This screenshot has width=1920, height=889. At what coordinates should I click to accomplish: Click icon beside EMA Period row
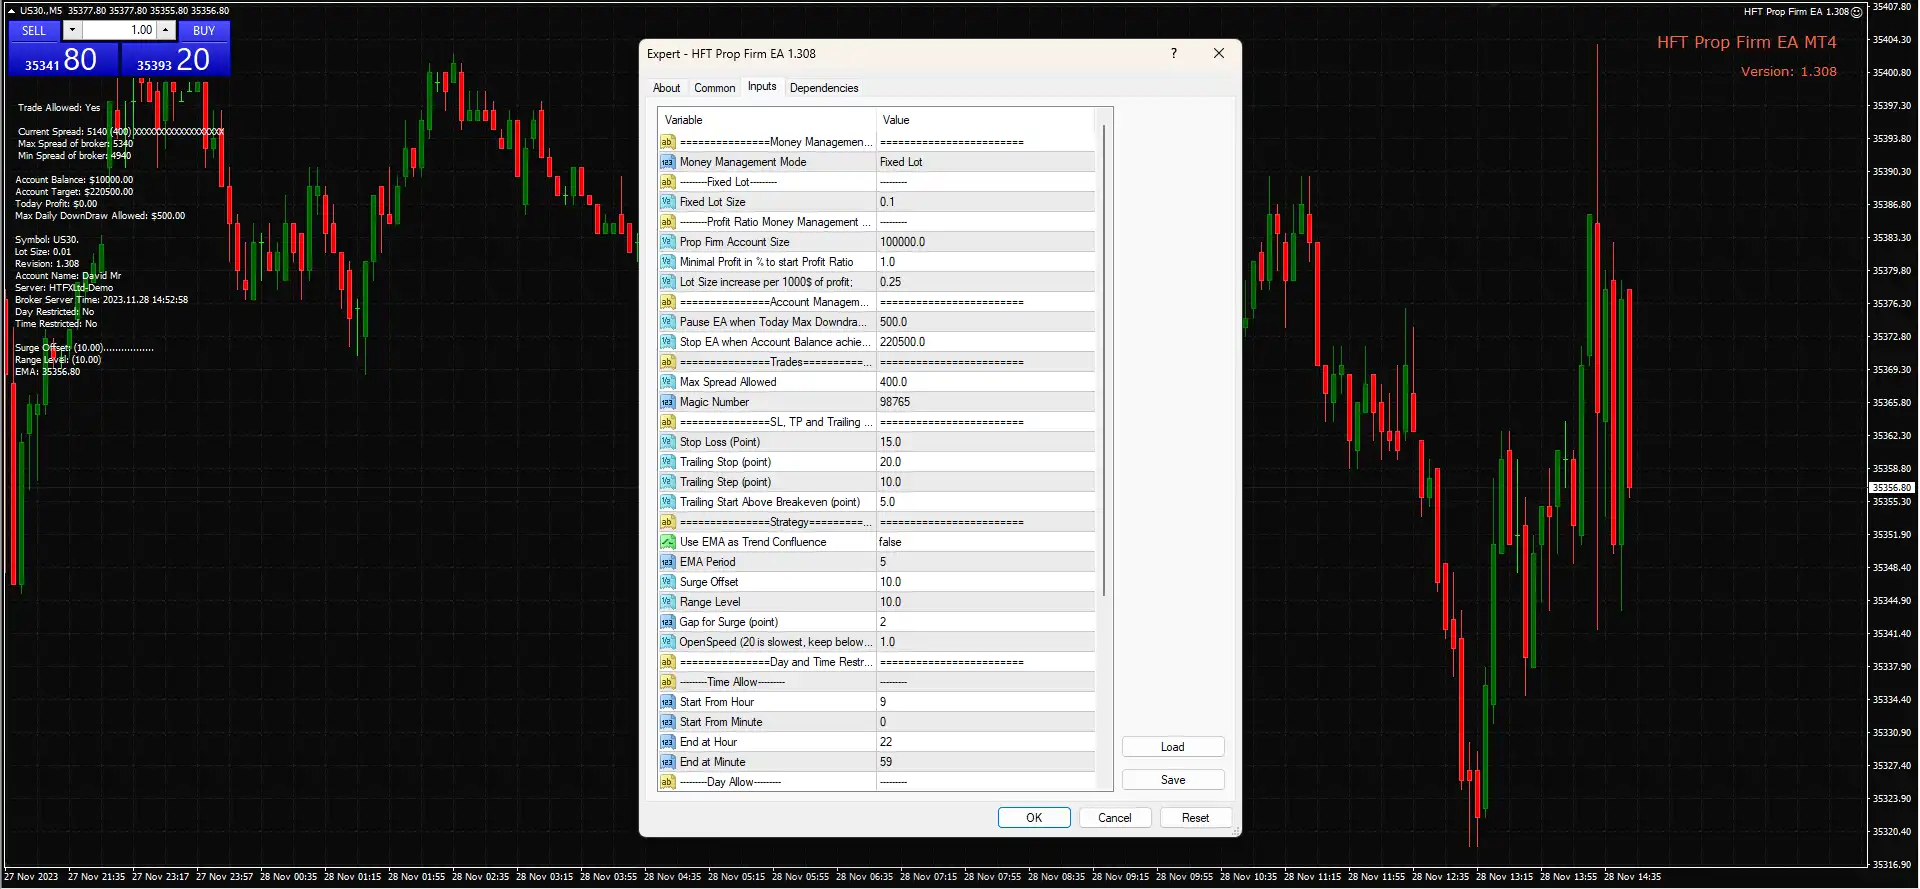(x=667, y=562)
